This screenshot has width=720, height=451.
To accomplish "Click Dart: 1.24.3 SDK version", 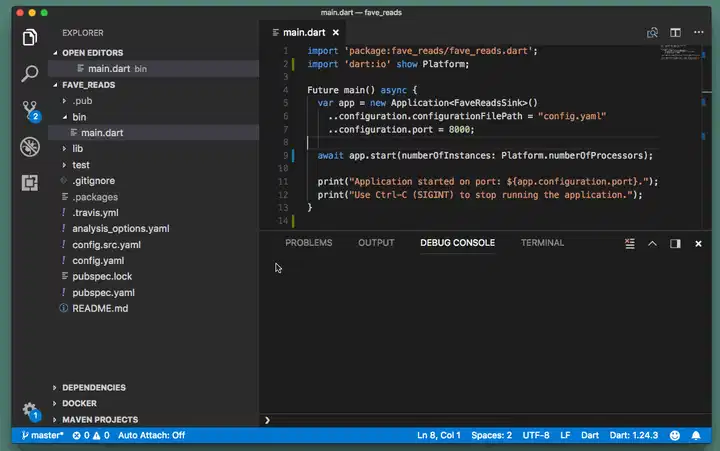I will pos(634,435).
